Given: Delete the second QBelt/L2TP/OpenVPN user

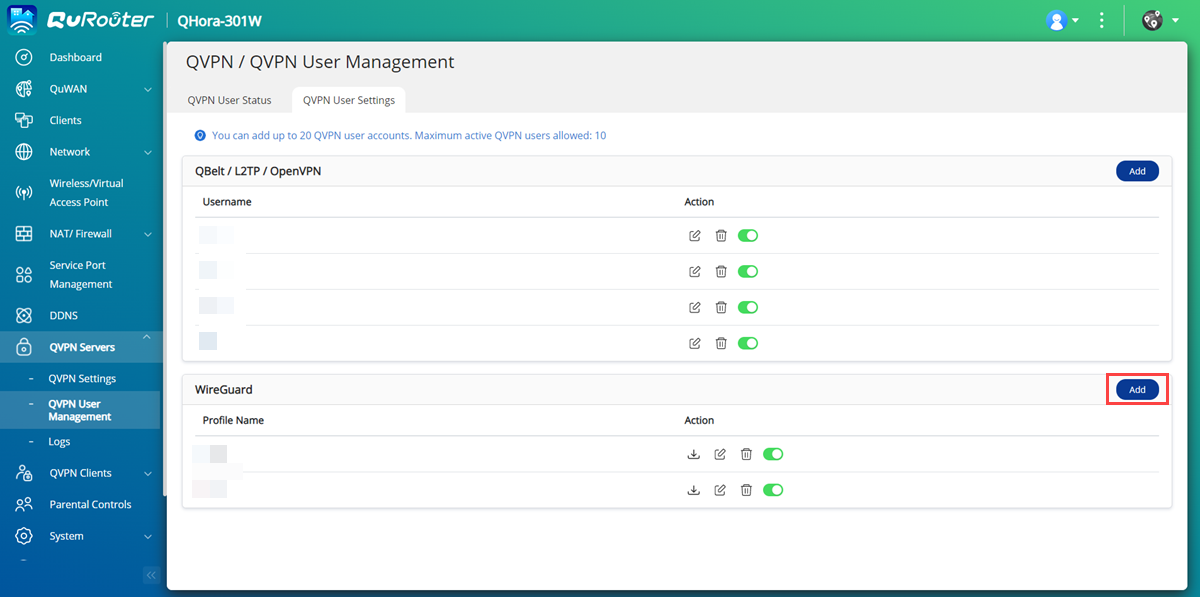Looking at the screenshot, I should pyautogui.click(x=721, y=272).
